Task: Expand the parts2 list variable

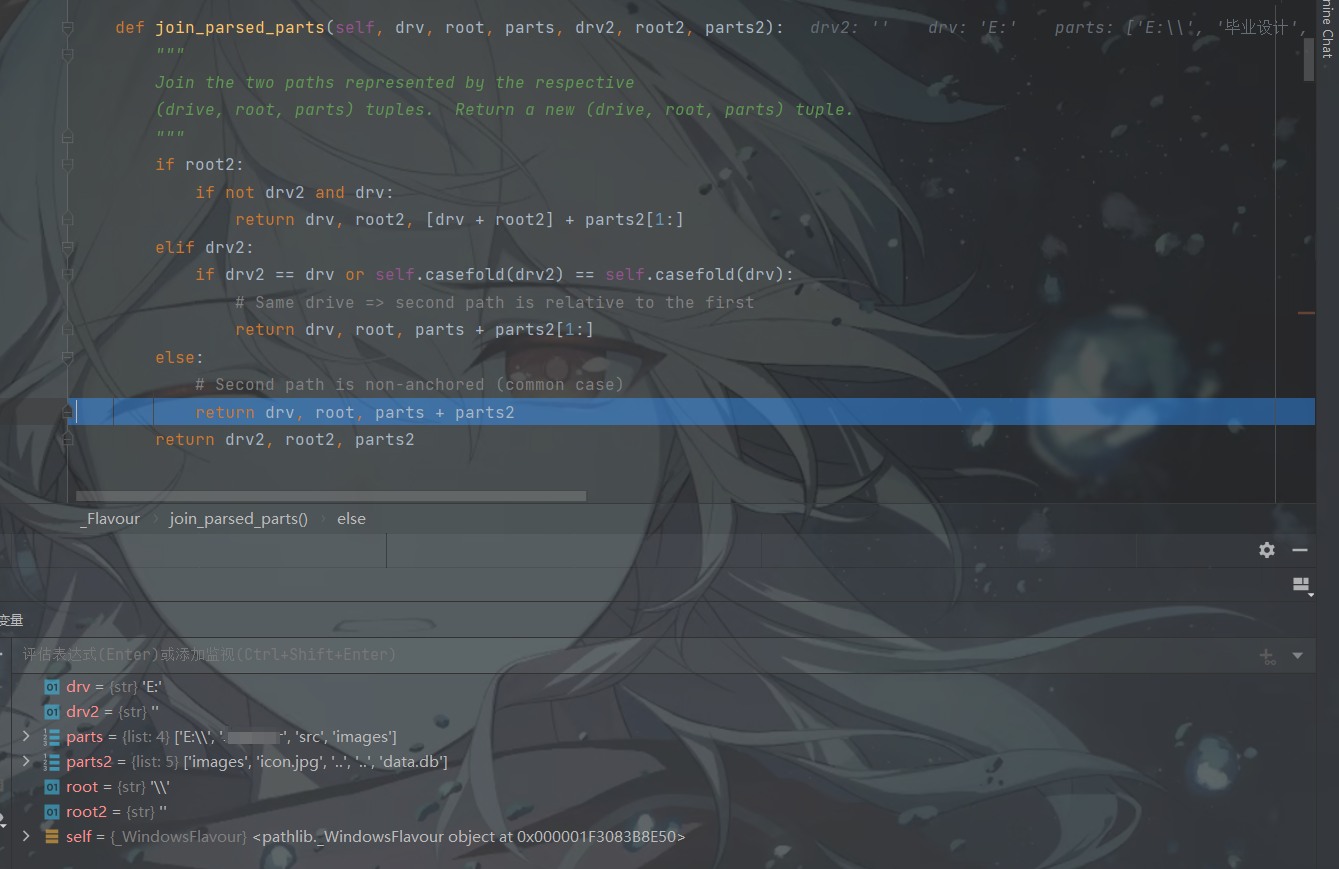Action: [x=26, y=762]
